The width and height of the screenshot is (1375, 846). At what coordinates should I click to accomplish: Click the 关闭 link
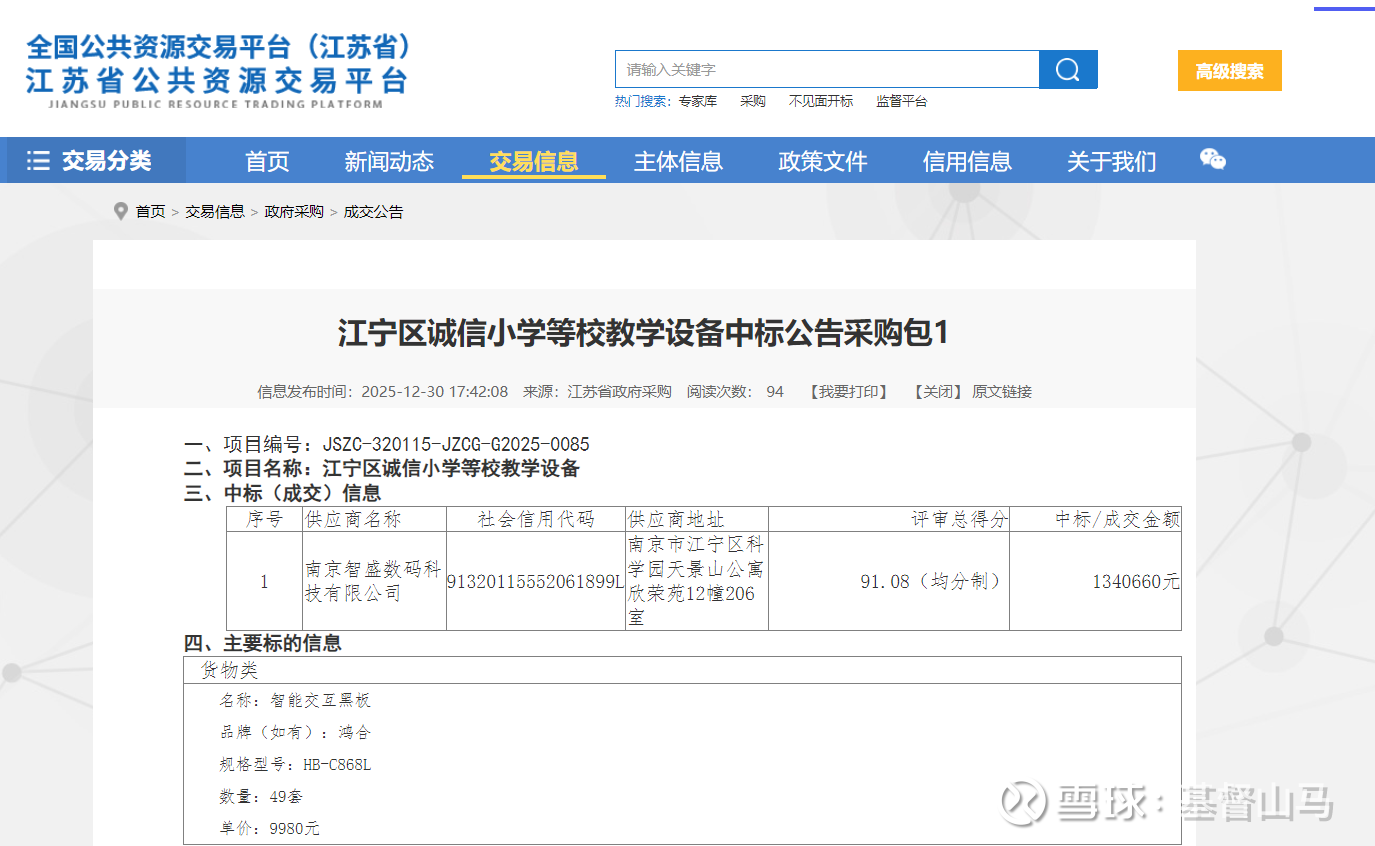coord(937,392)
